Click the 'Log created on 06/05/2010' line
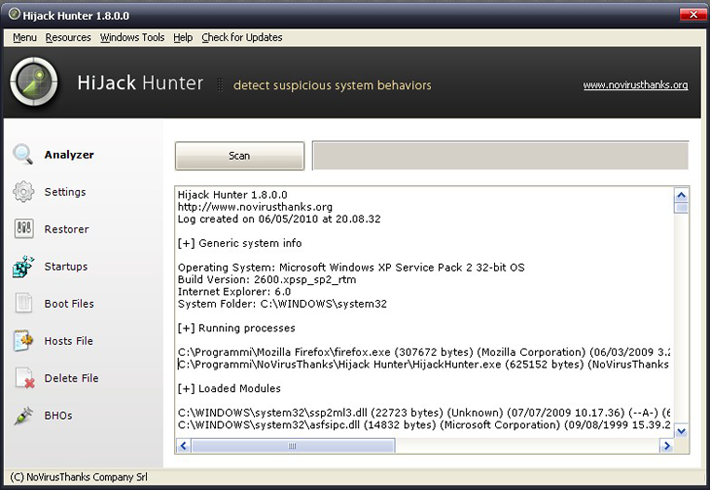Image resolution: width=710 pixels, height=490 pixels. pos(279,219)
